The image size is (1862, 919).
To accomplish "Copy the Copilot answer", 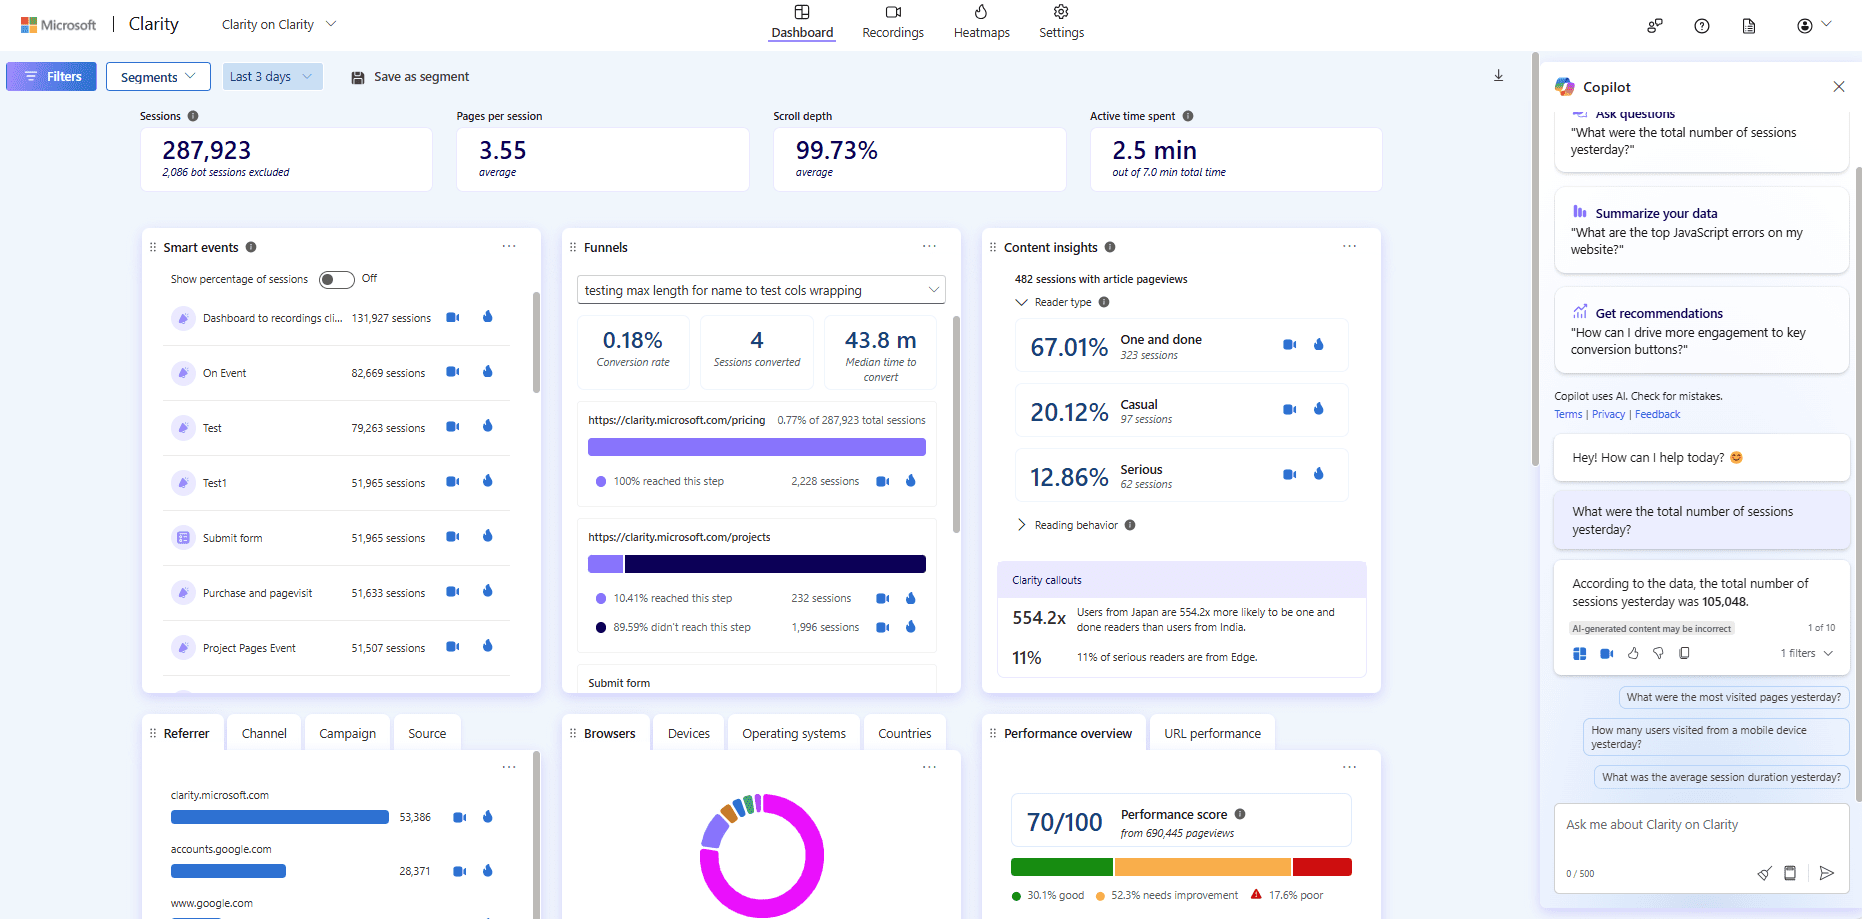I will pos(1684,653).
